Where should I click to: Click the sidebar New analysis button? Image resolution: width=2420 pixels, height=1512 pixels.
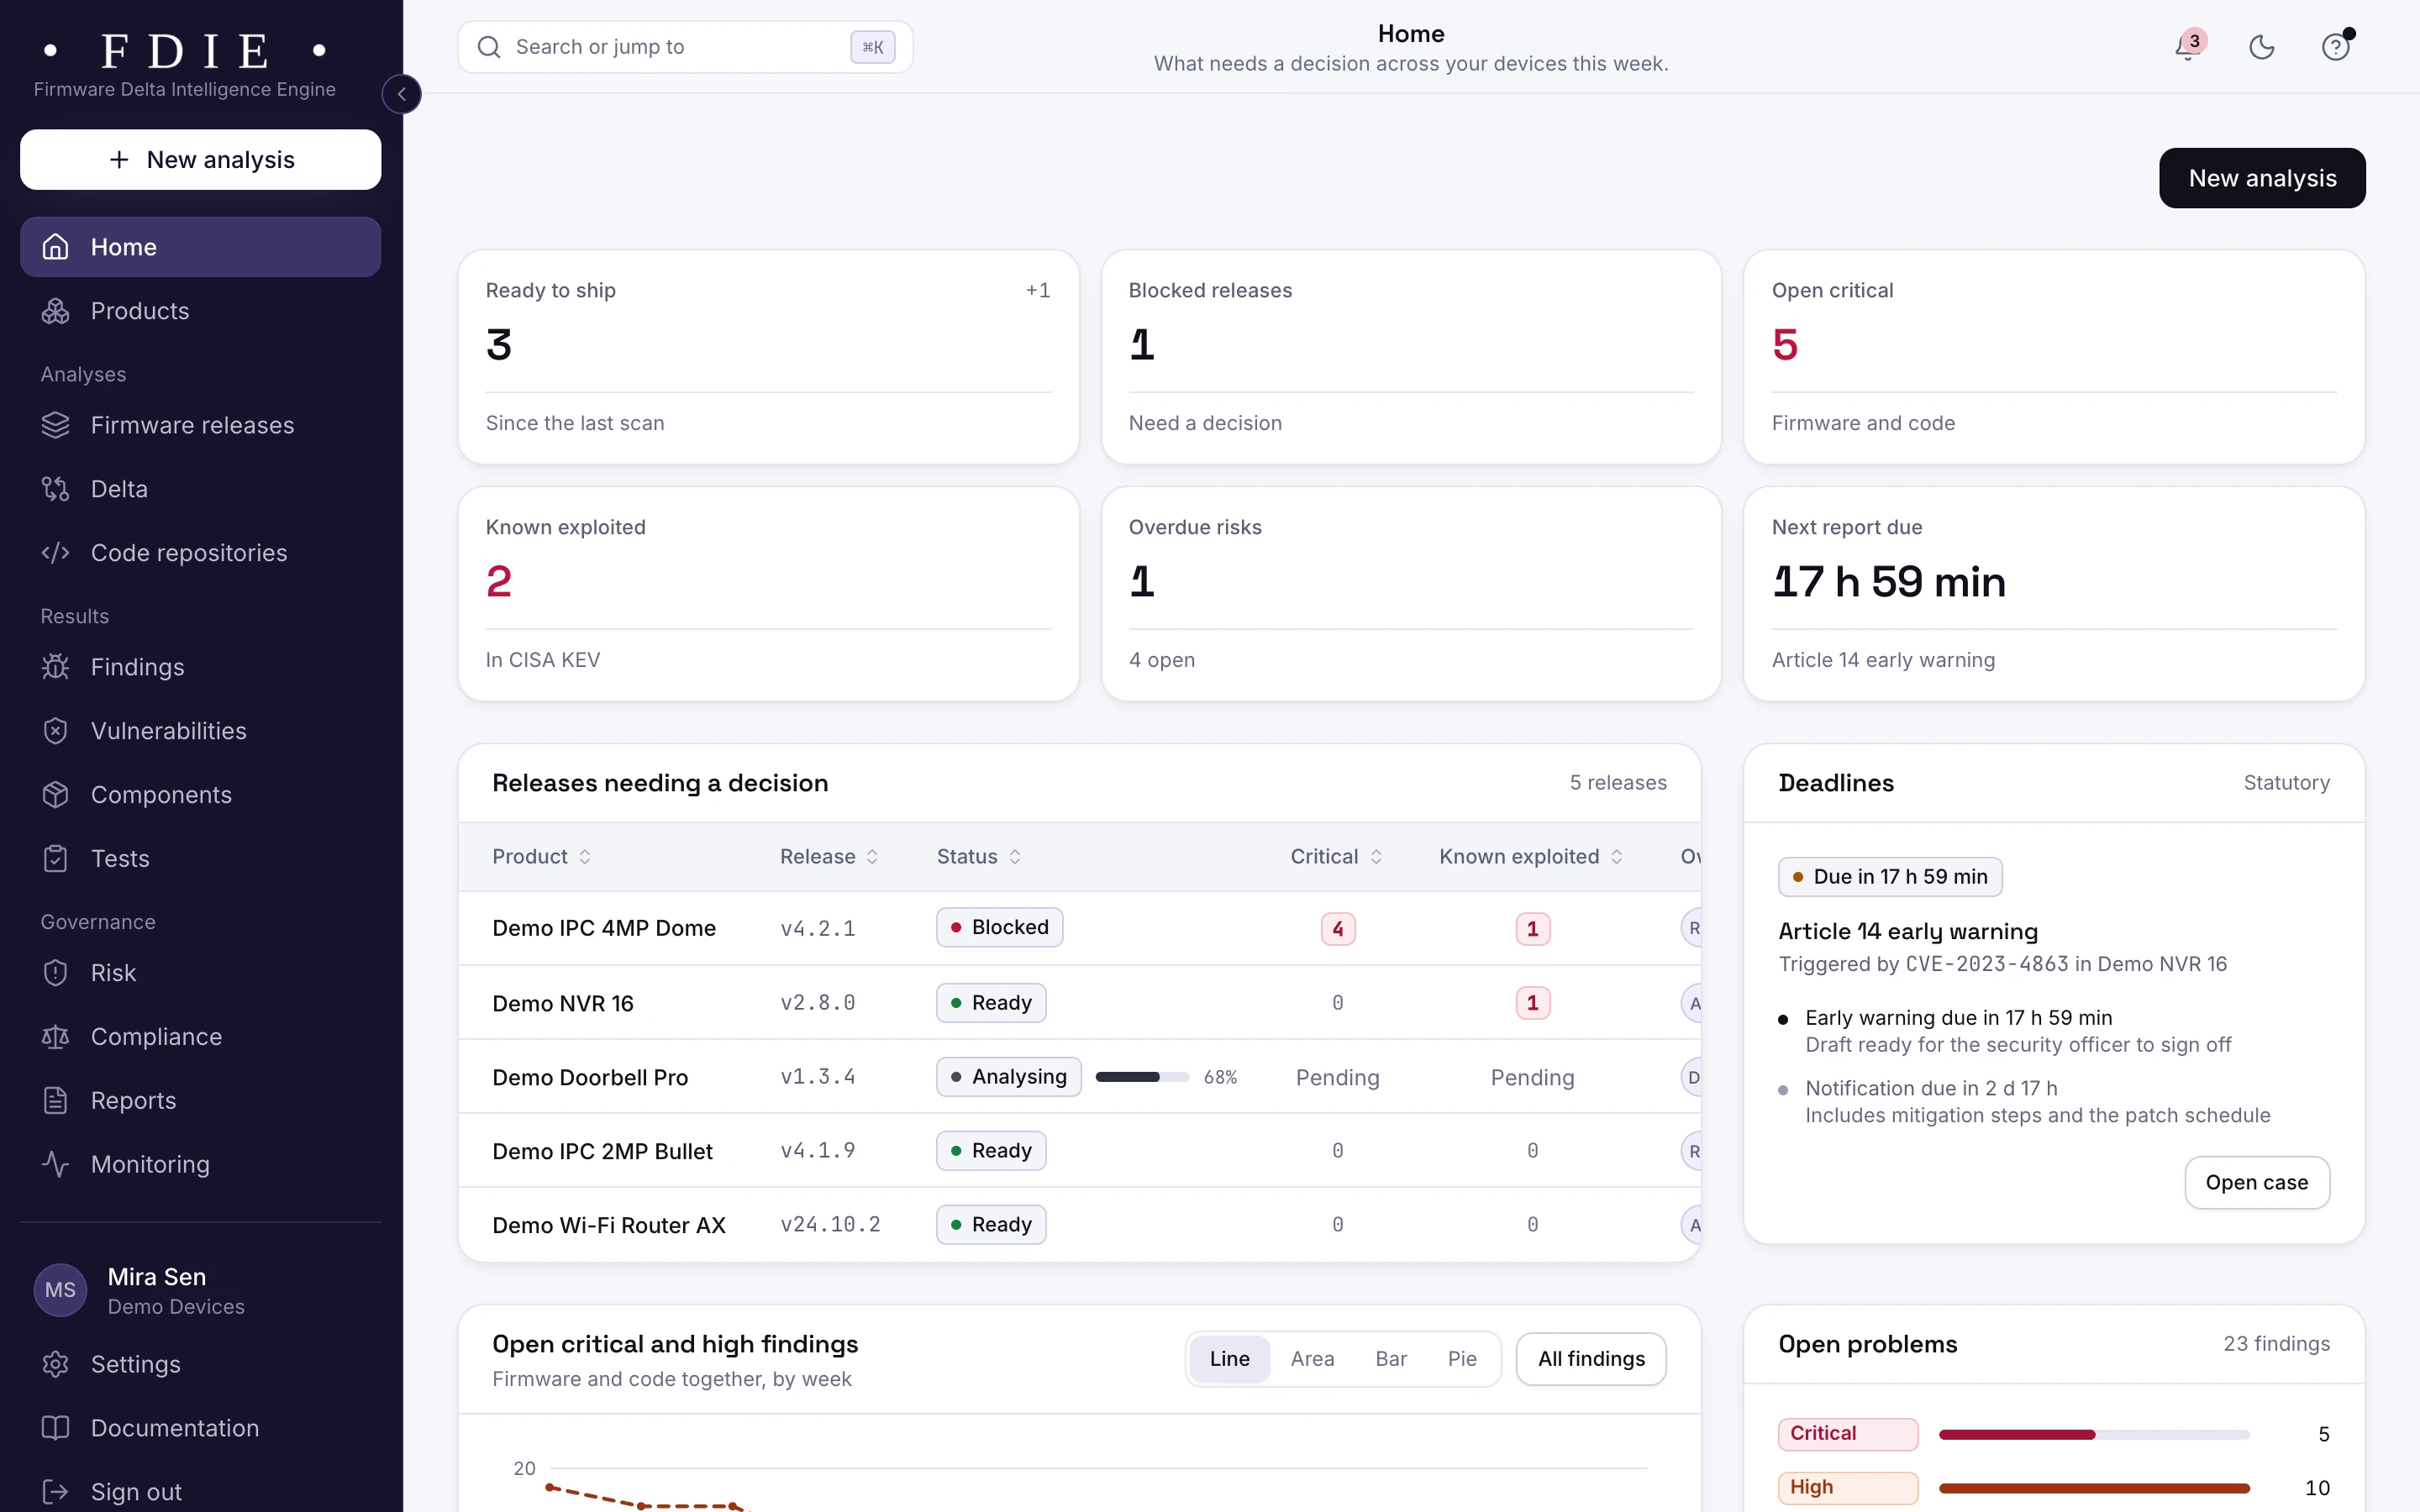[x=200, y=160]
